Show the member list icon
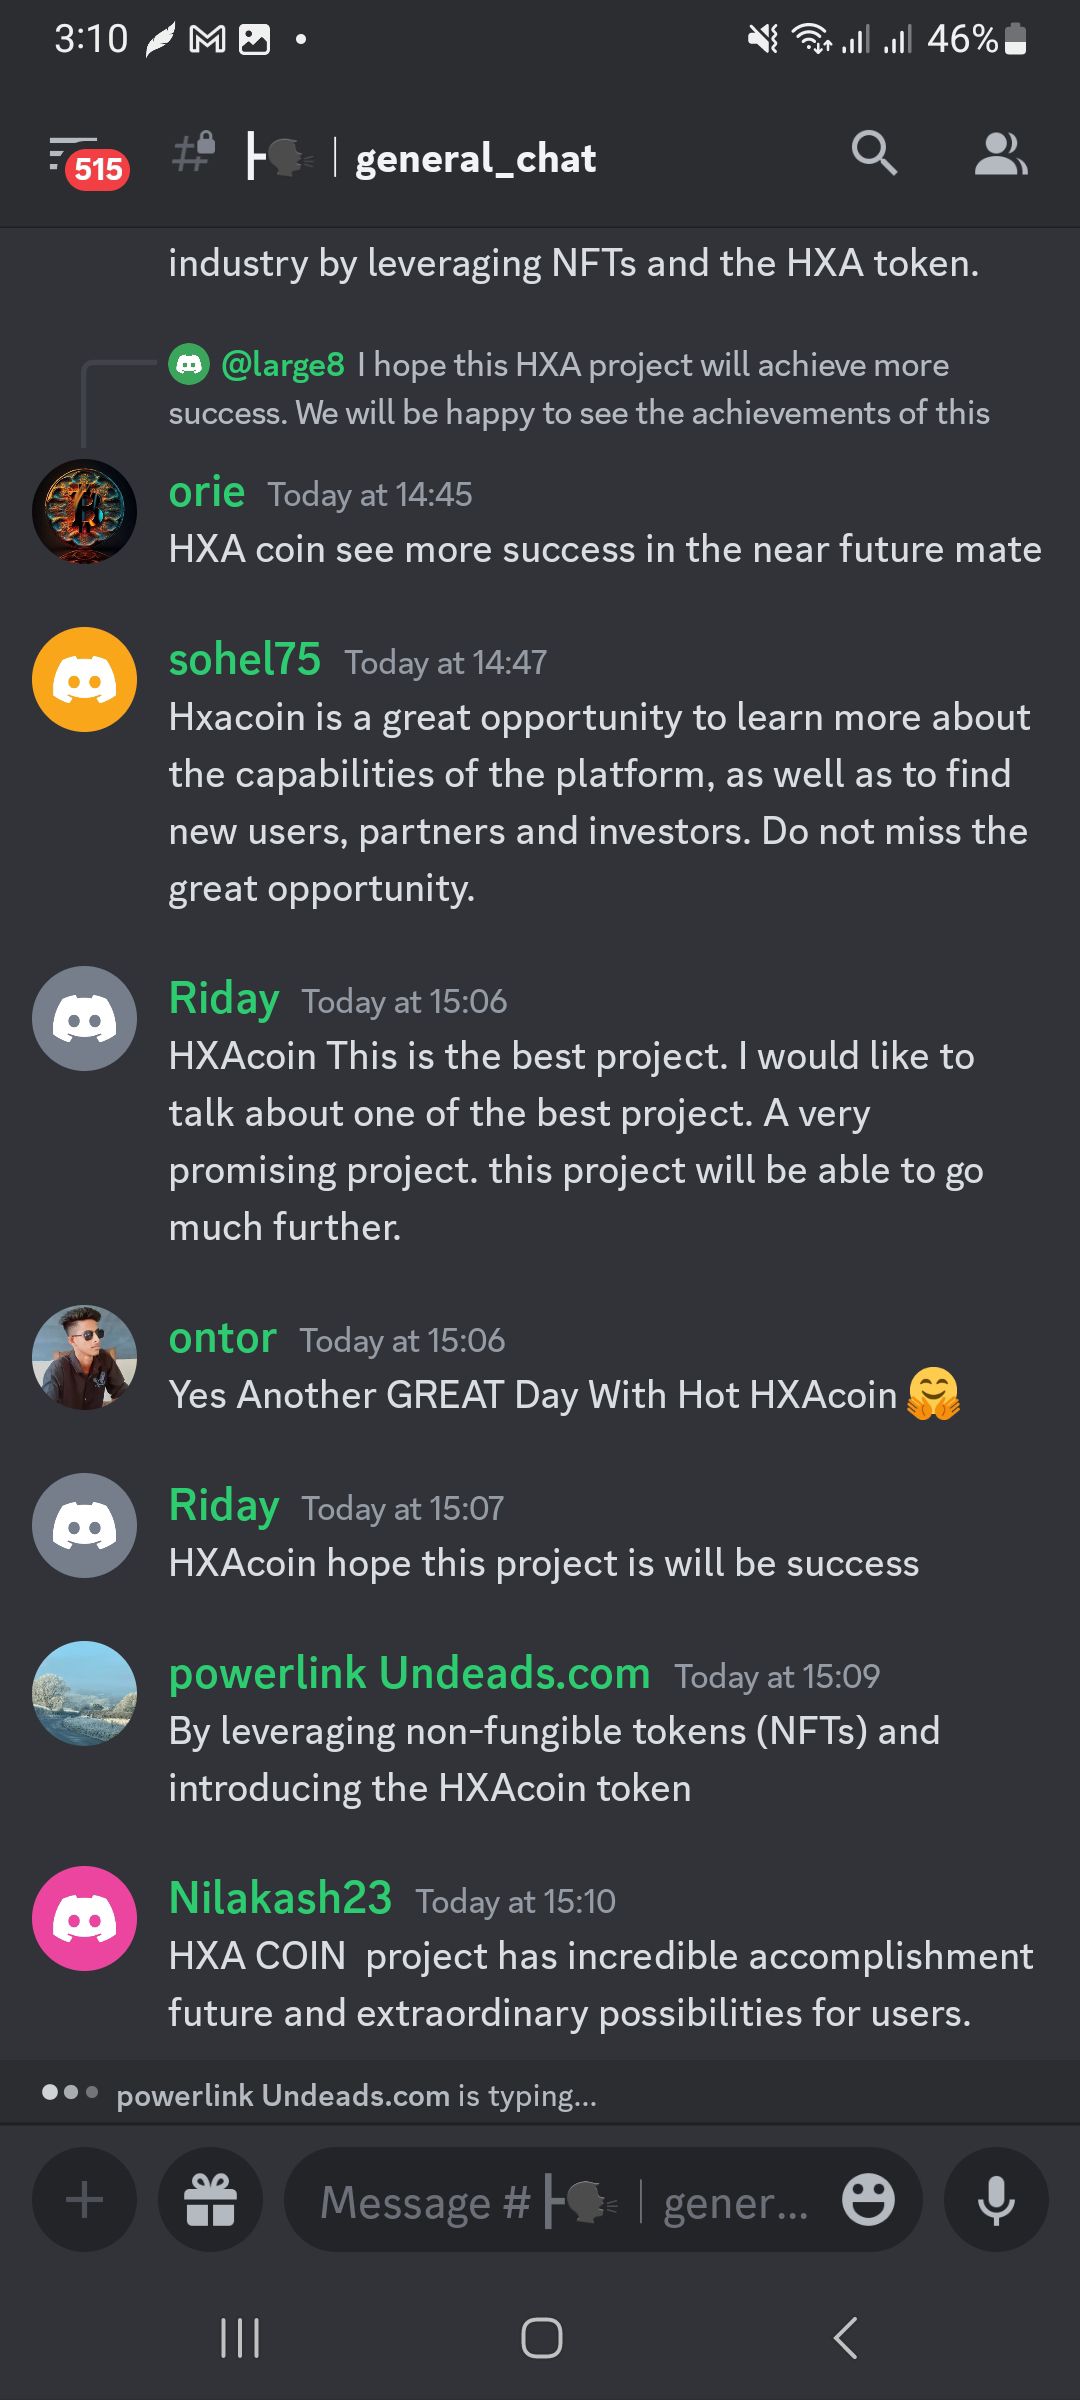Screen dimensions: 1080x2400 (x=1001, y=154)
